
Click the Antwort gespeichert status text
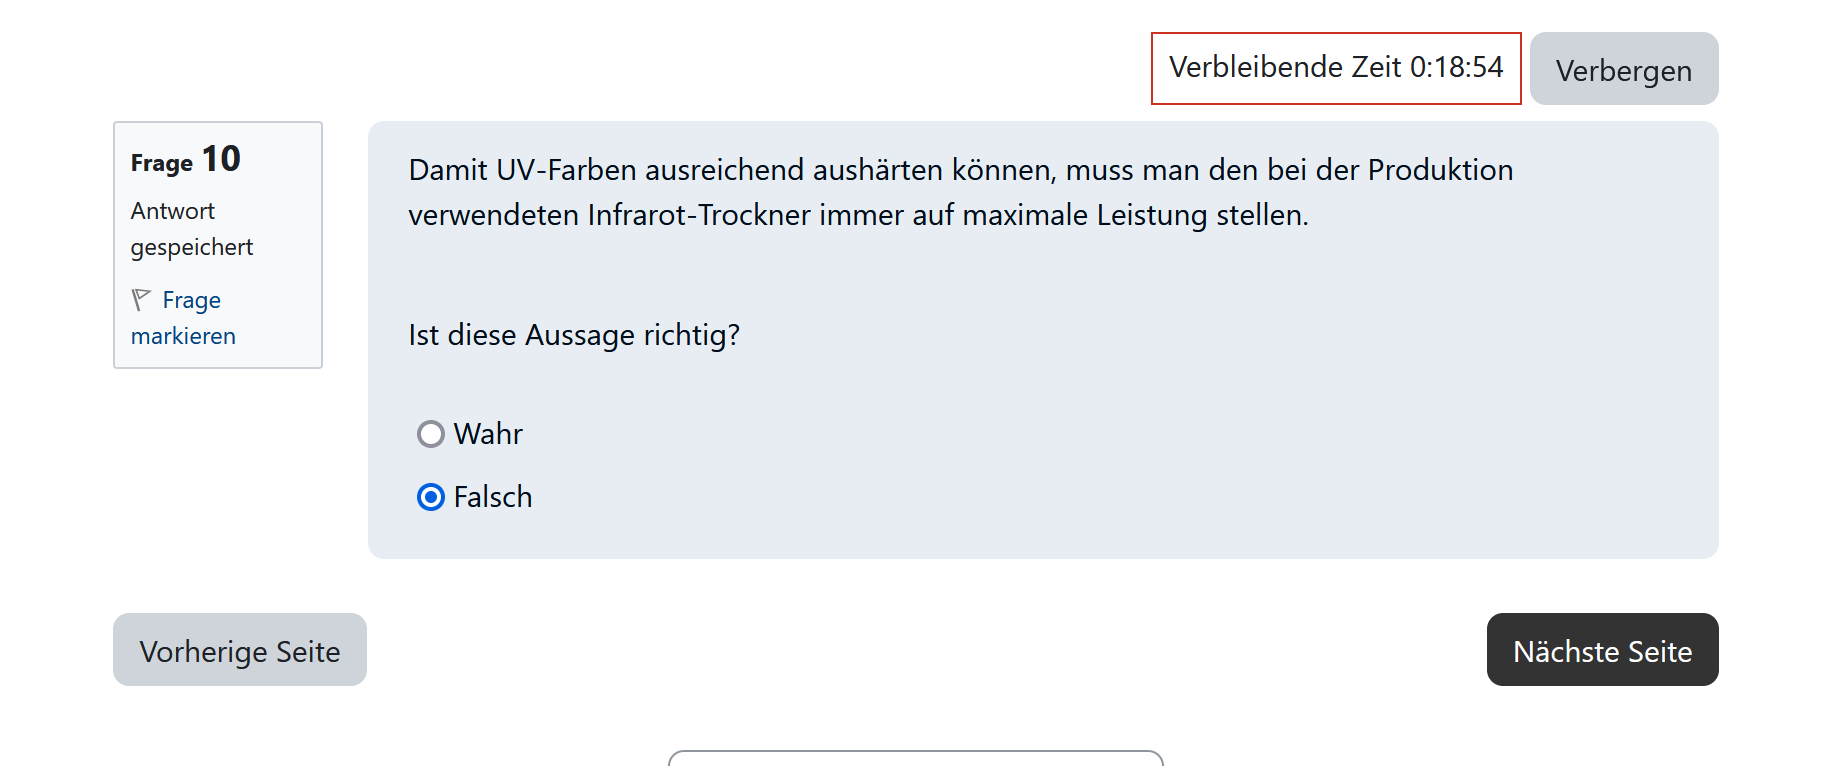point(192,229)
